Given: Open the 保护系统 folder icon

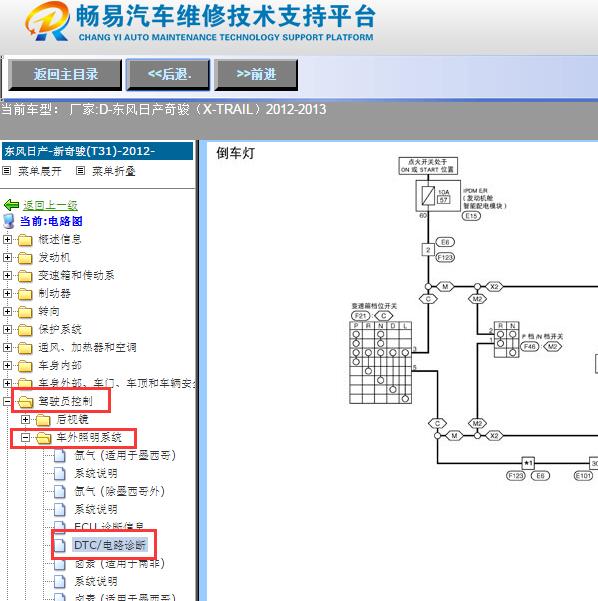Looking at the screenshot, I should tap(25, 330).
